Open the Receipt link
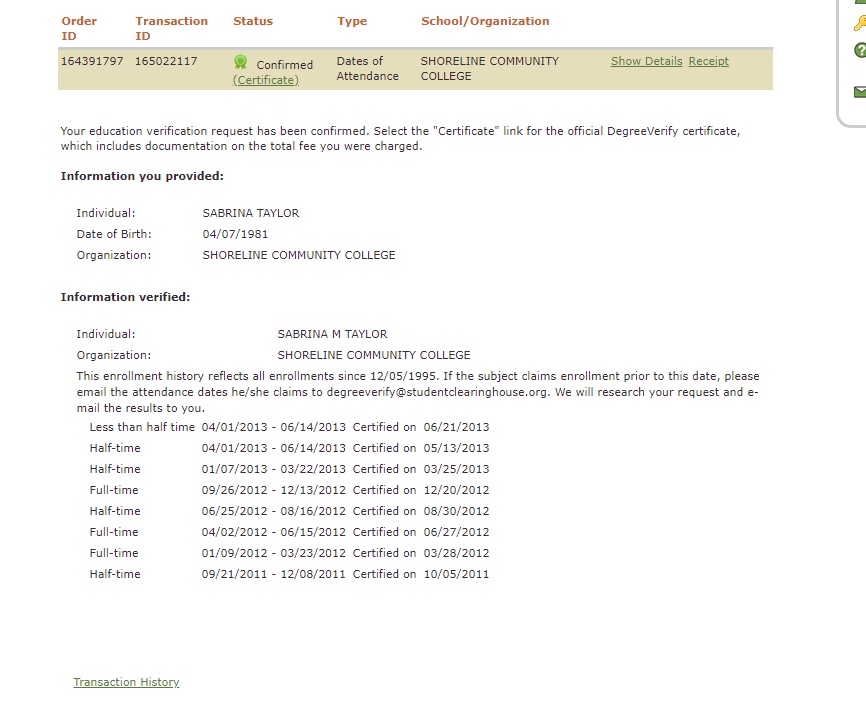 (708, 61)
